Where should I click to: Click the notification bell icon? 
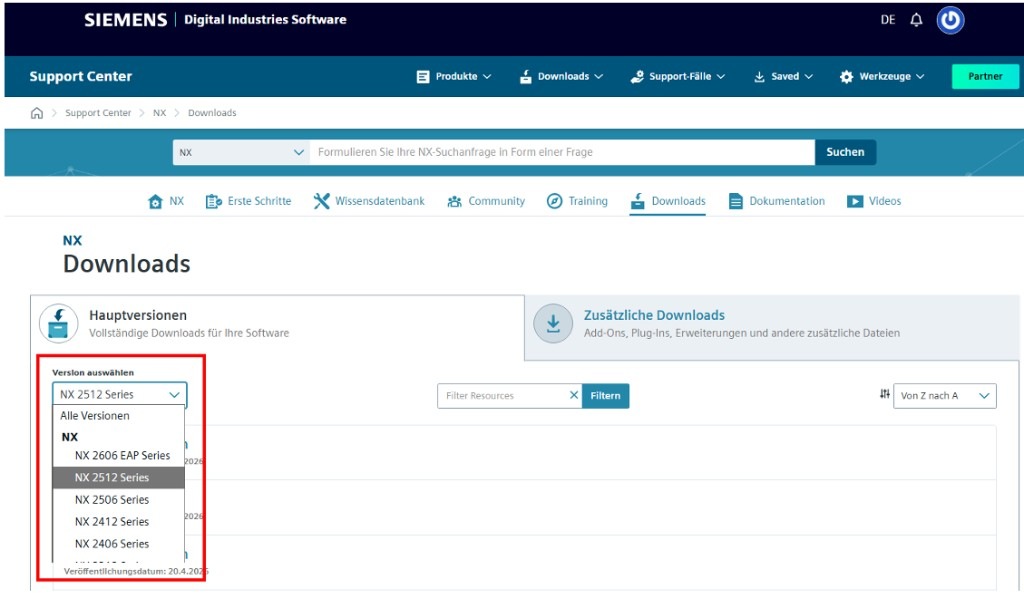coord(916,20)
